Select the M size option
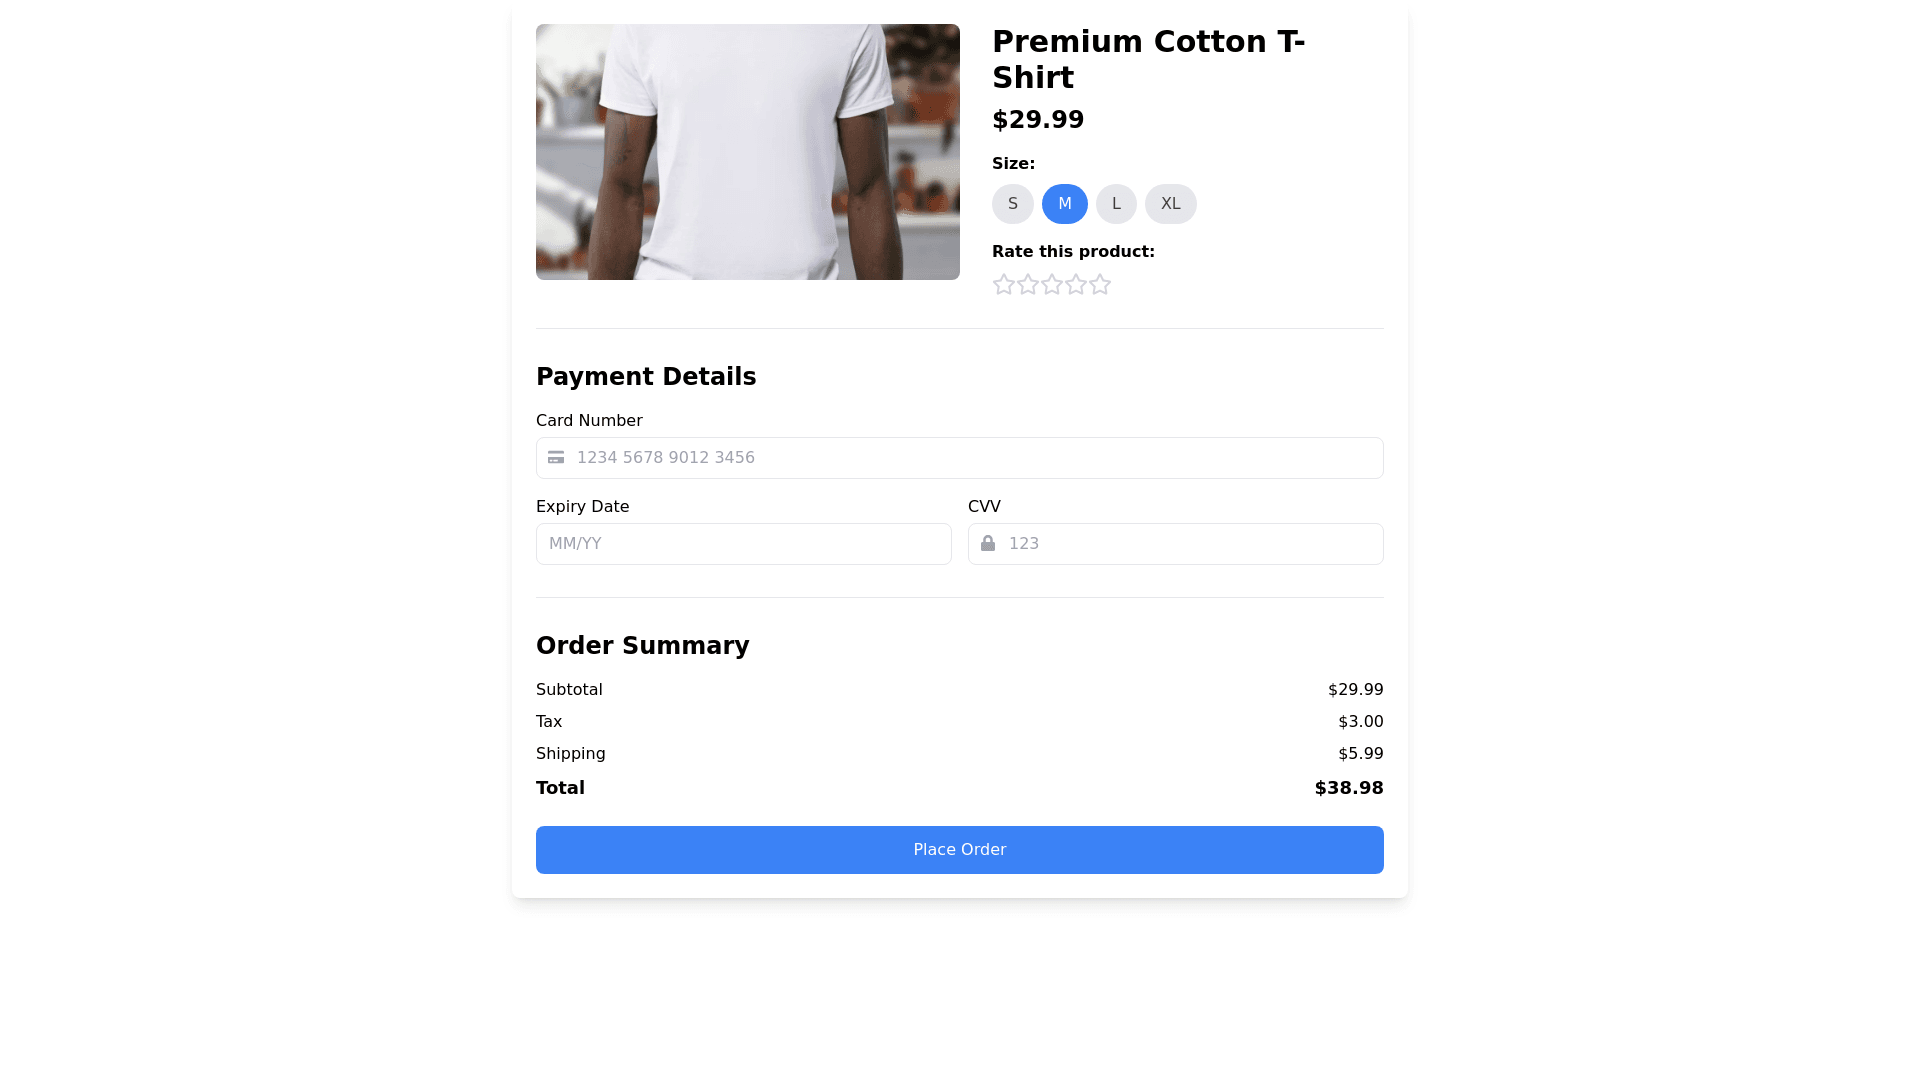The height and width of the screenshot is (1080, 1920). tap(1065, 204)
